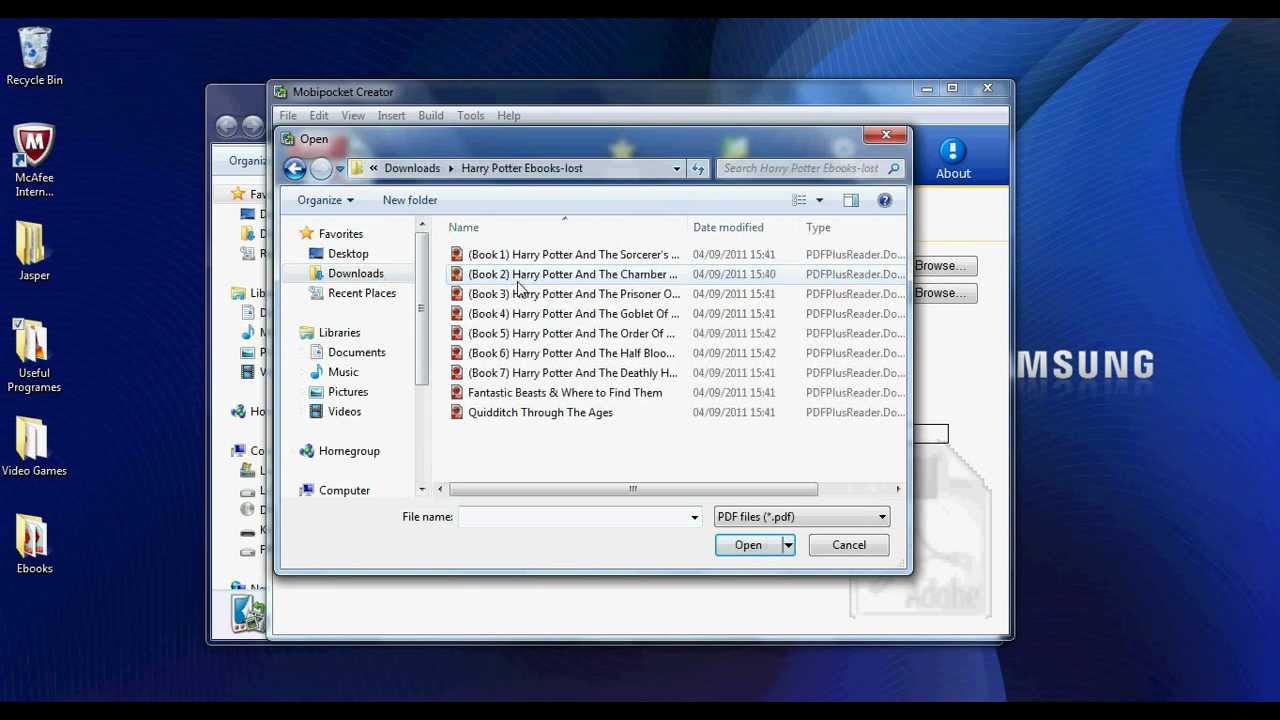Viewport: 1280px width, 720px height.
Task: Open the Build menu
Action: click(x=431, y=116)
